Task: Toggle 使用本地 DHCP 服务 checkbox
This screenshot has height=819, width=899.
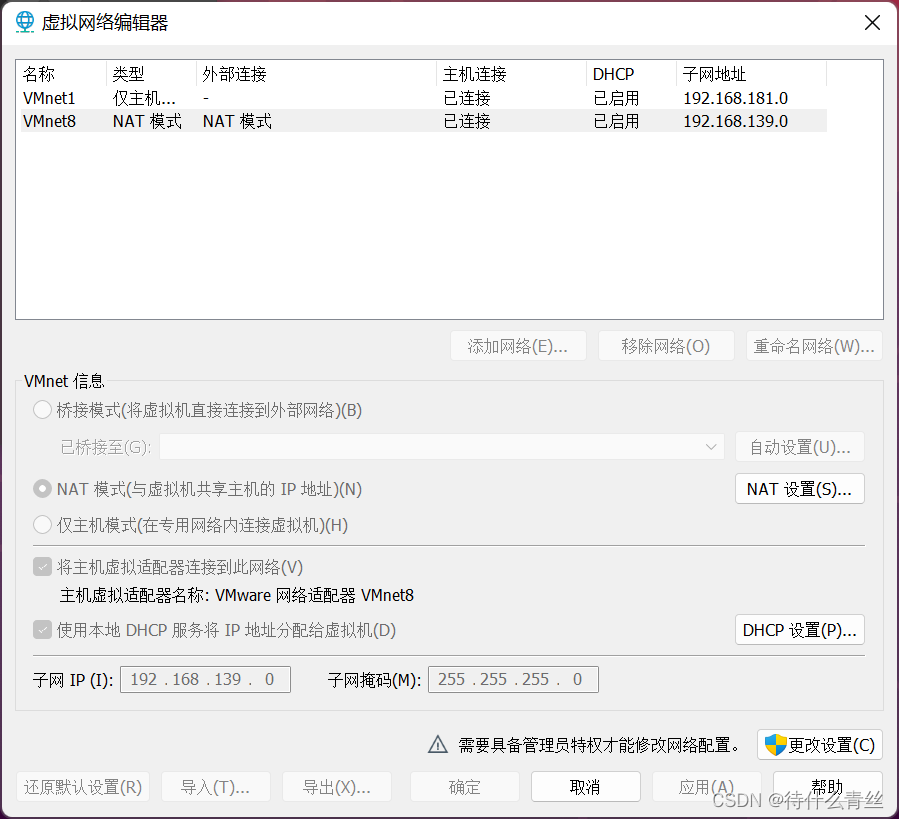Action: (x=42, y=630)
